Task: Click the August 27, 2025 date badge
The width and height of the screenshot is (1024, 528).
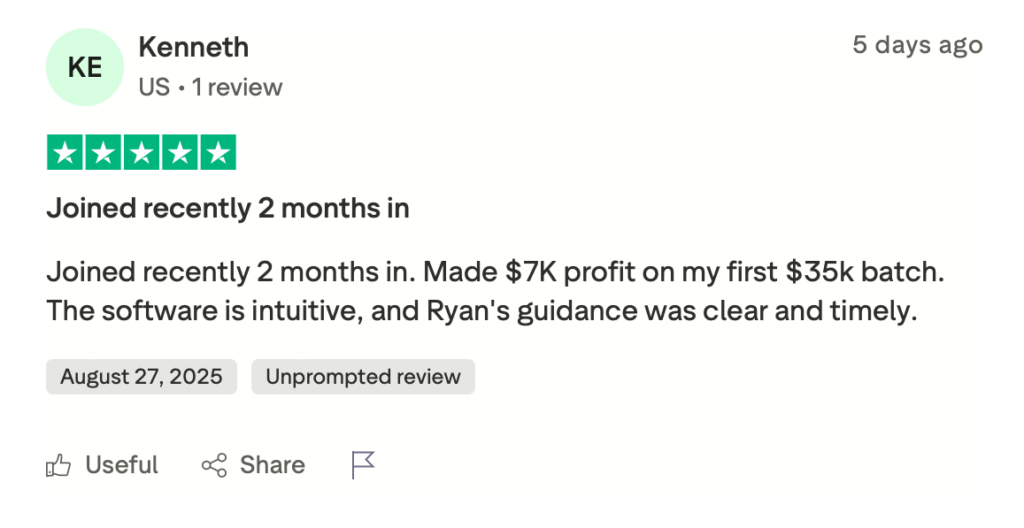Action: [141, 377]
